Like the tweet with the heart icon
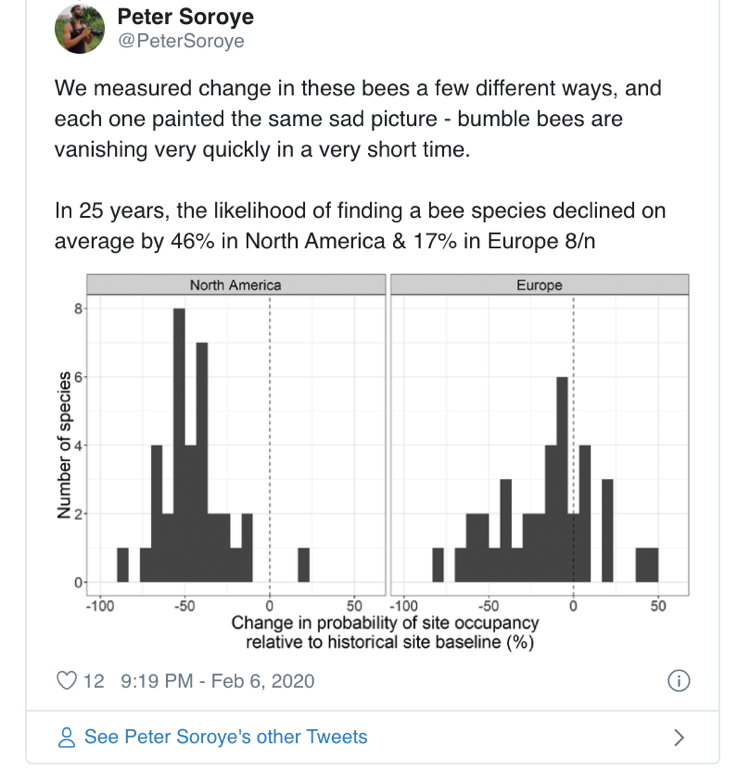This screenshot has width=750, height=771. (67, 681)
